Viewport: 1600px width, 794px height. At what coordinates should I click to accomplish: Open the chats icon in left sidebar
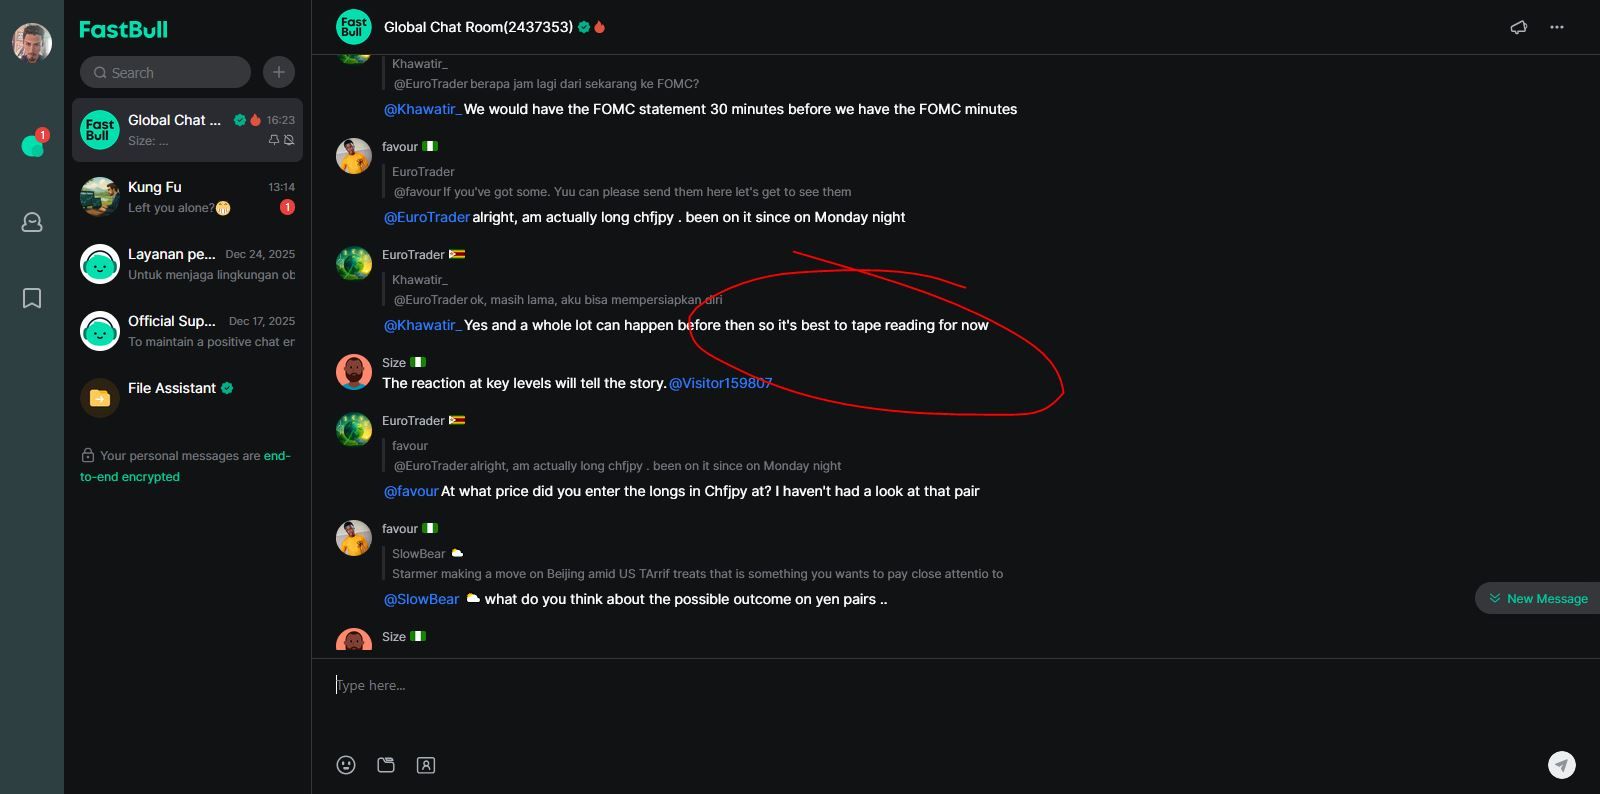(x=32, y=146)
